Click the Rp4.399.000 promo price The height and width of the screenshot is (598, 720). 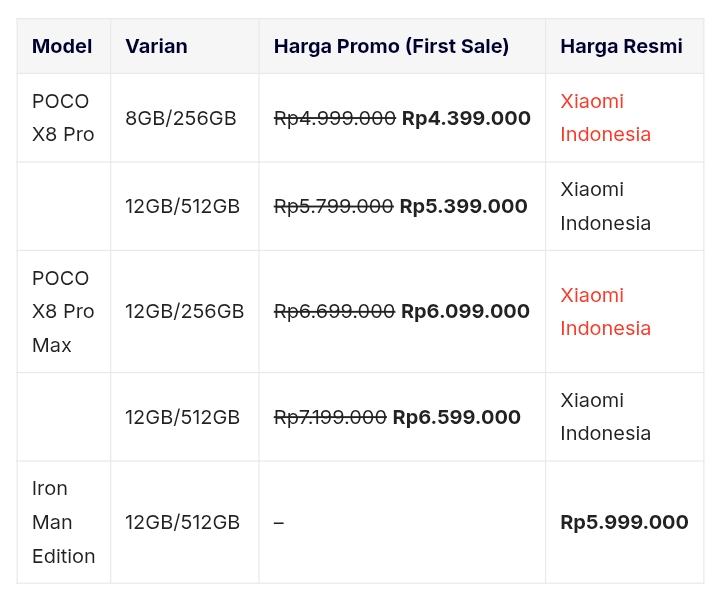(x=466, y=118)
